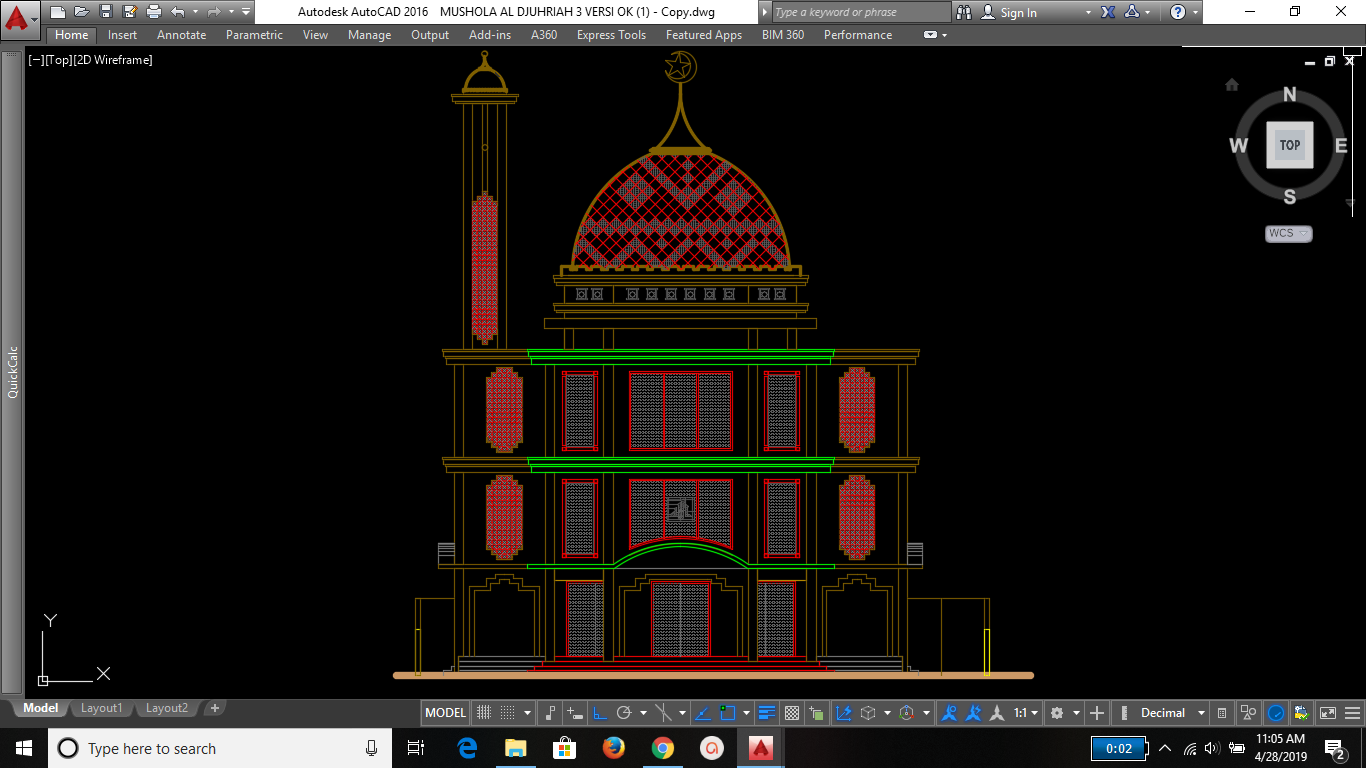Click the annotation visibility icon
The image size is (1366, 768).
(x=950, y=713)
